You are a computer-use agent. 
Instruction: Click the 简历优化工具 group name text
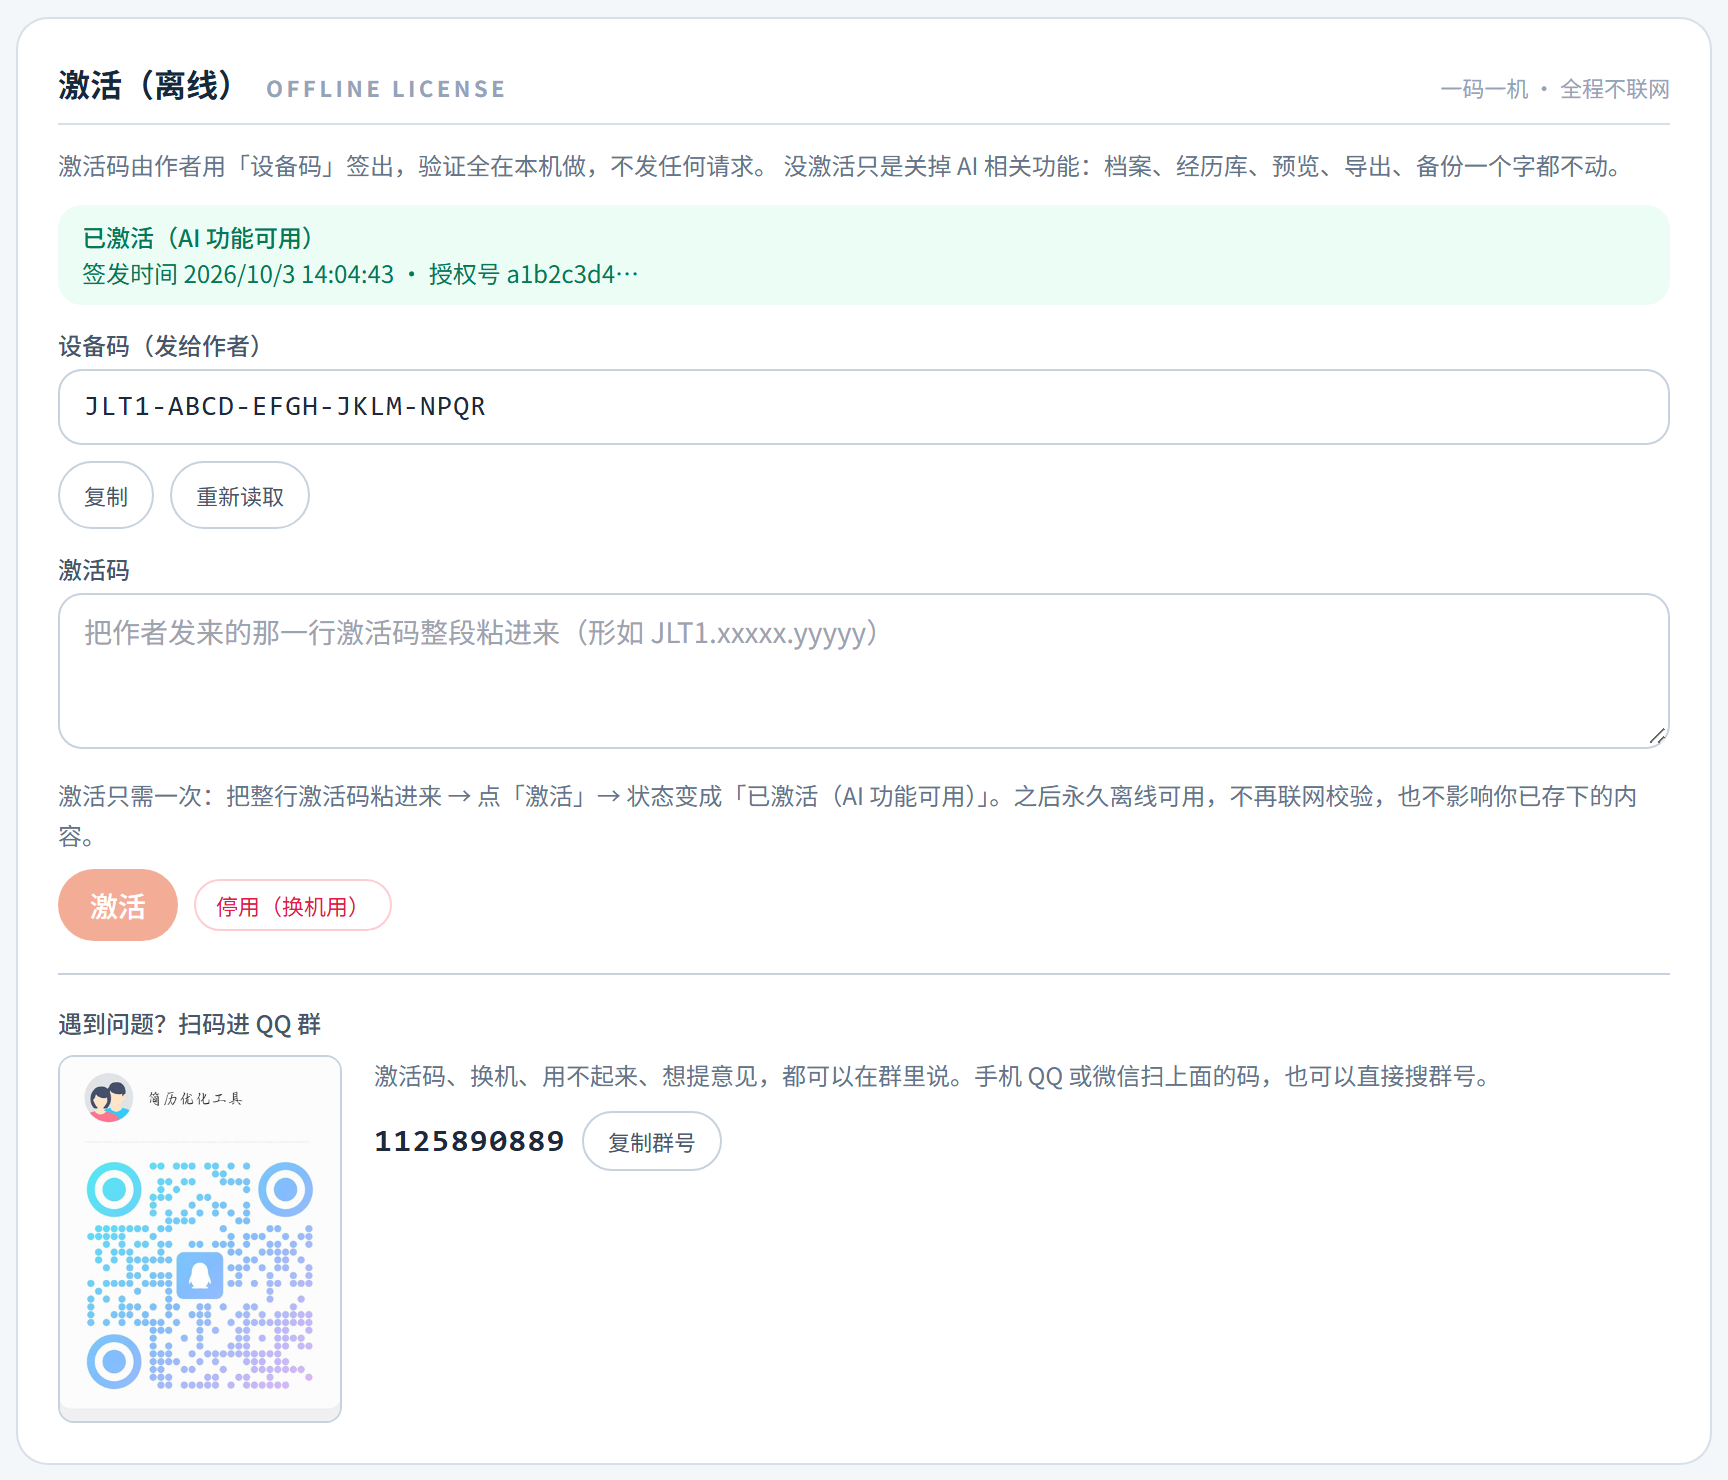[x=196, y=1098]
